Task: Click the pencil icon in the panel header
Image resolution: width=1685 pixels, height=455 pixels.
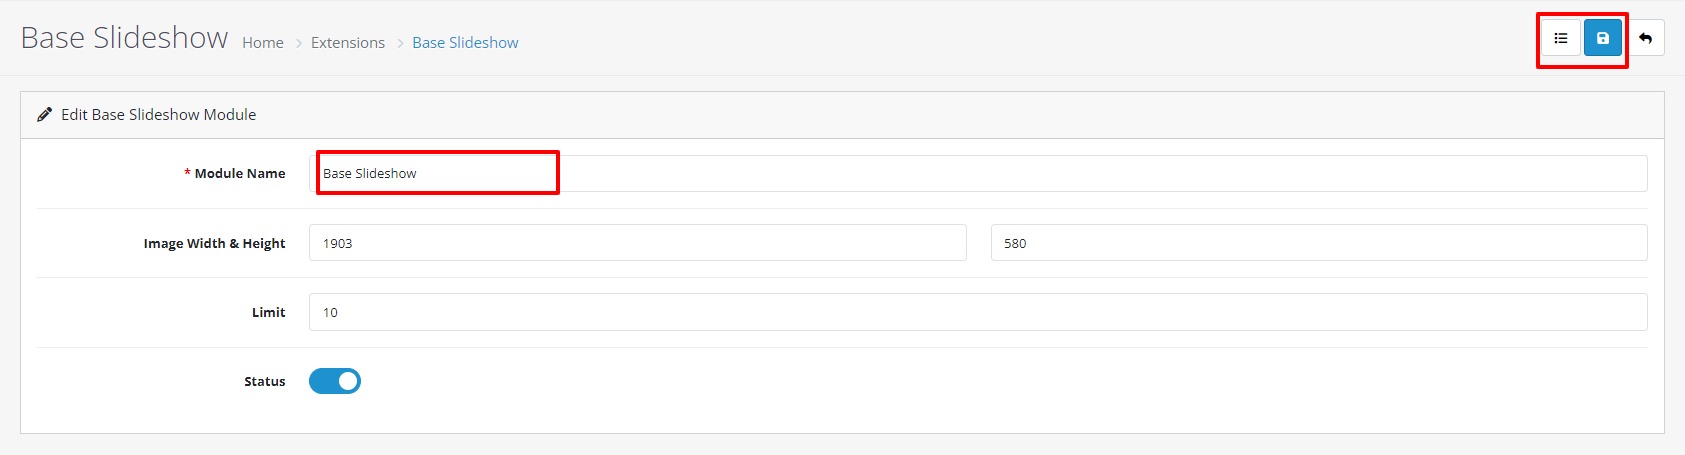Action: [44, 115]
